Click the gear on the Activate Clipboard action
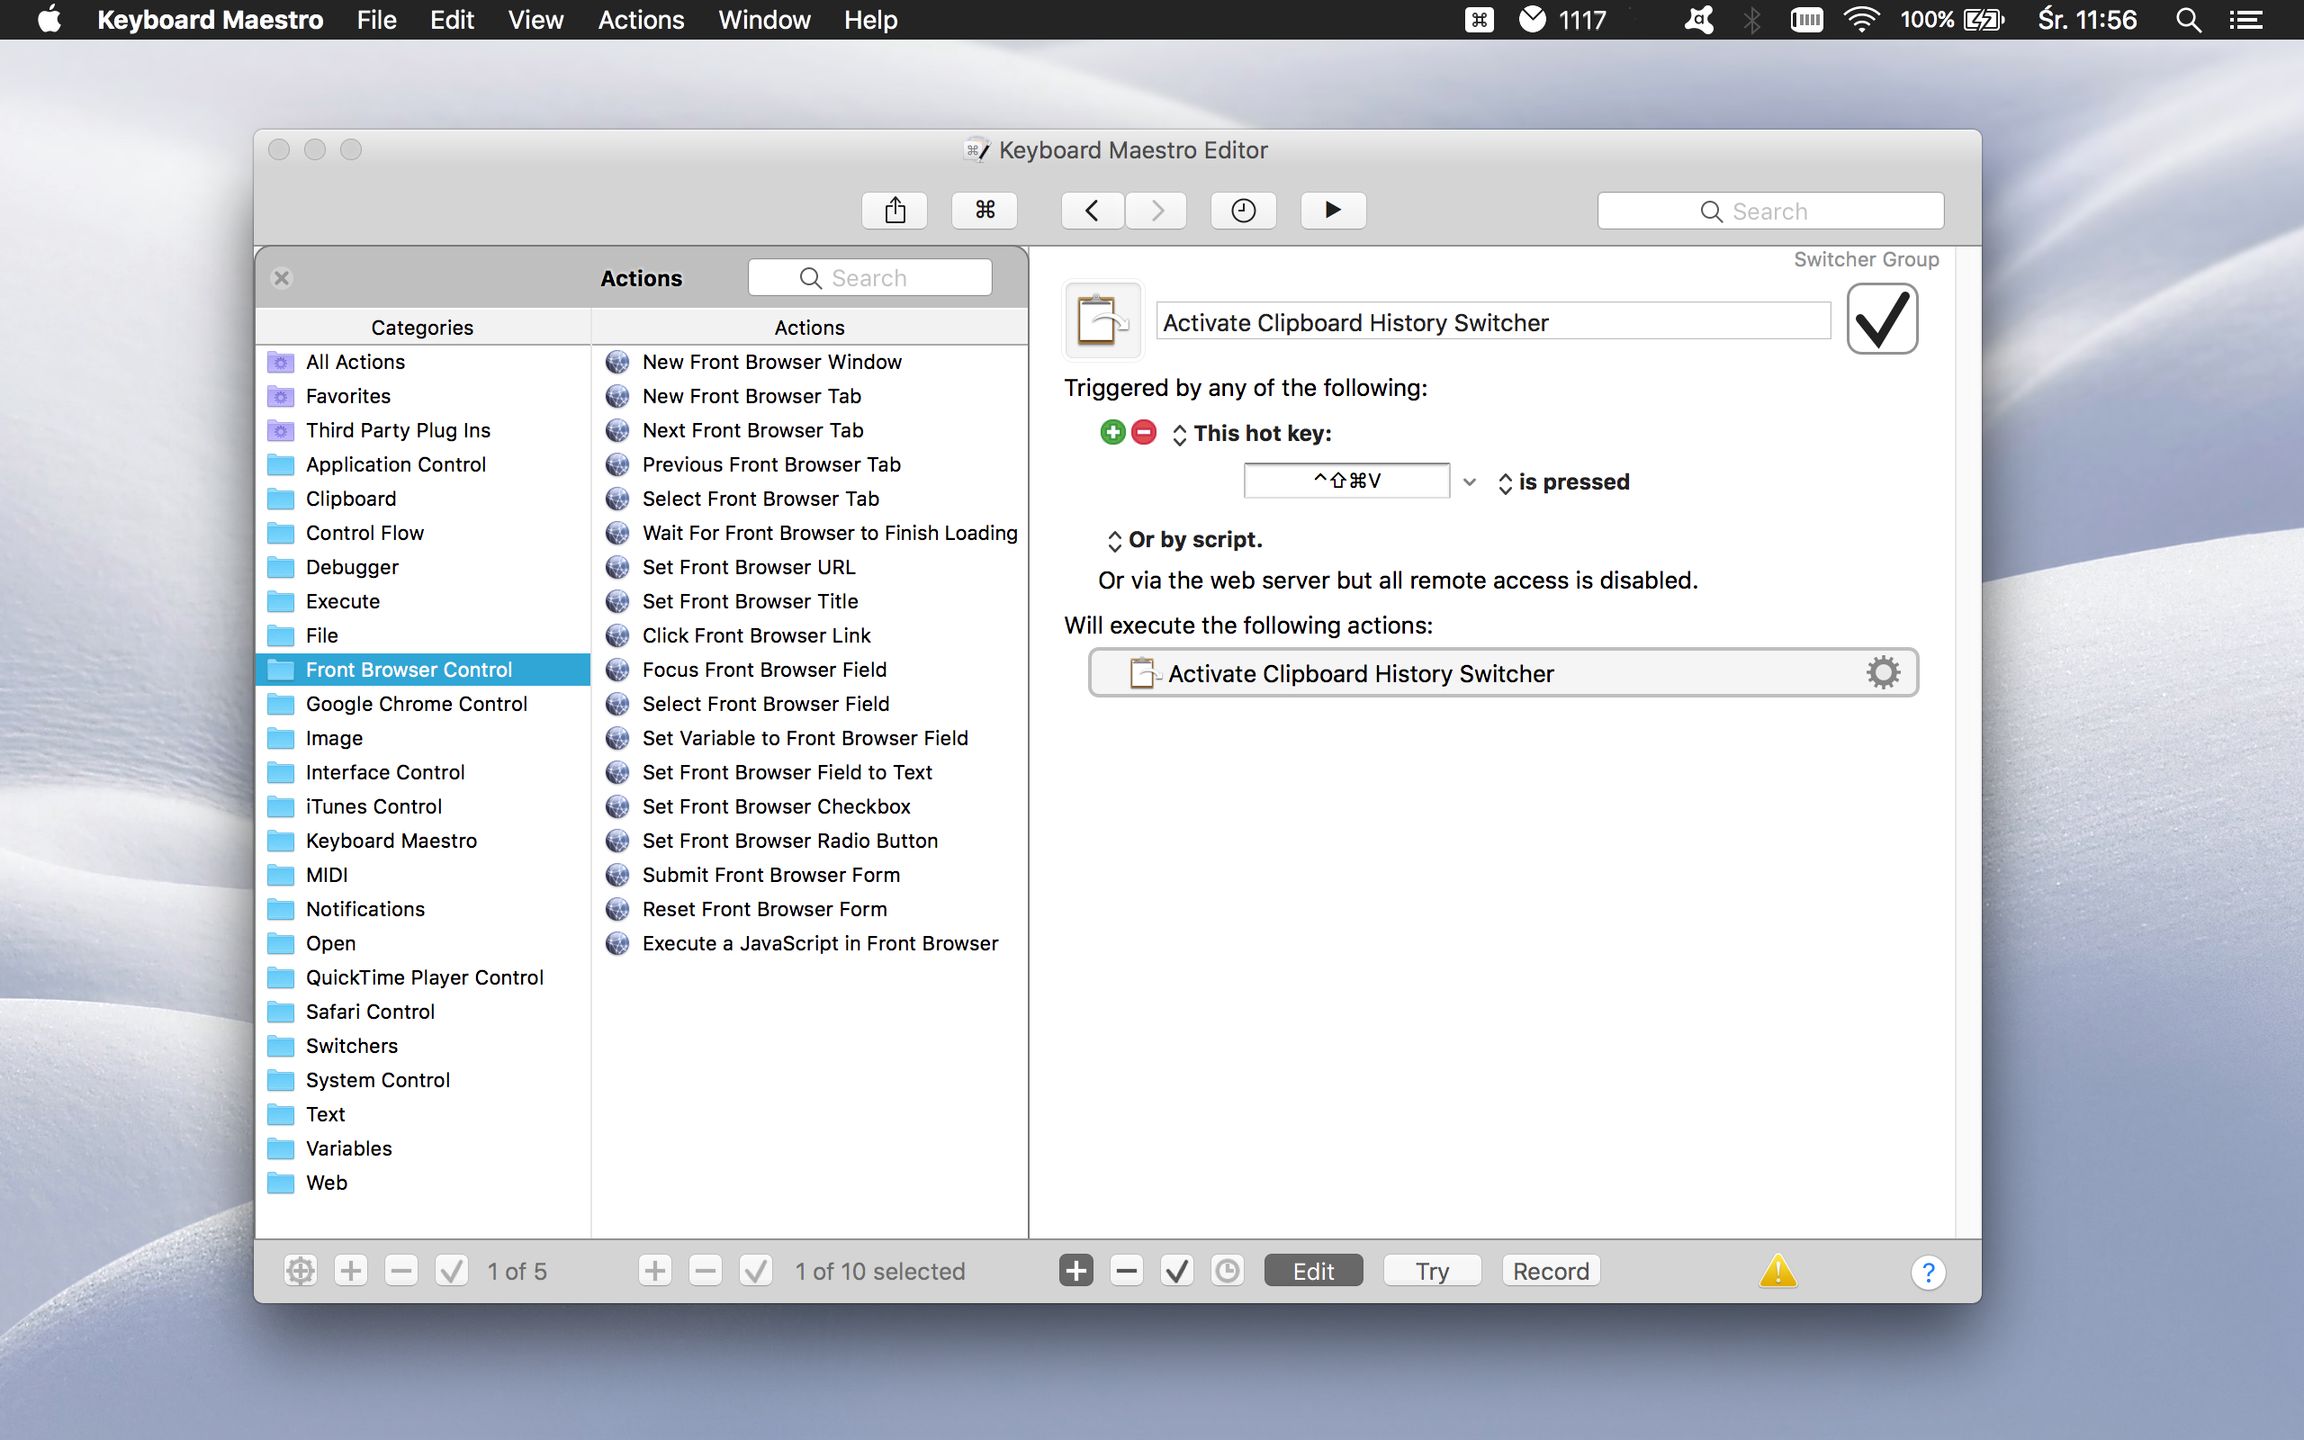 point(1882,673)
